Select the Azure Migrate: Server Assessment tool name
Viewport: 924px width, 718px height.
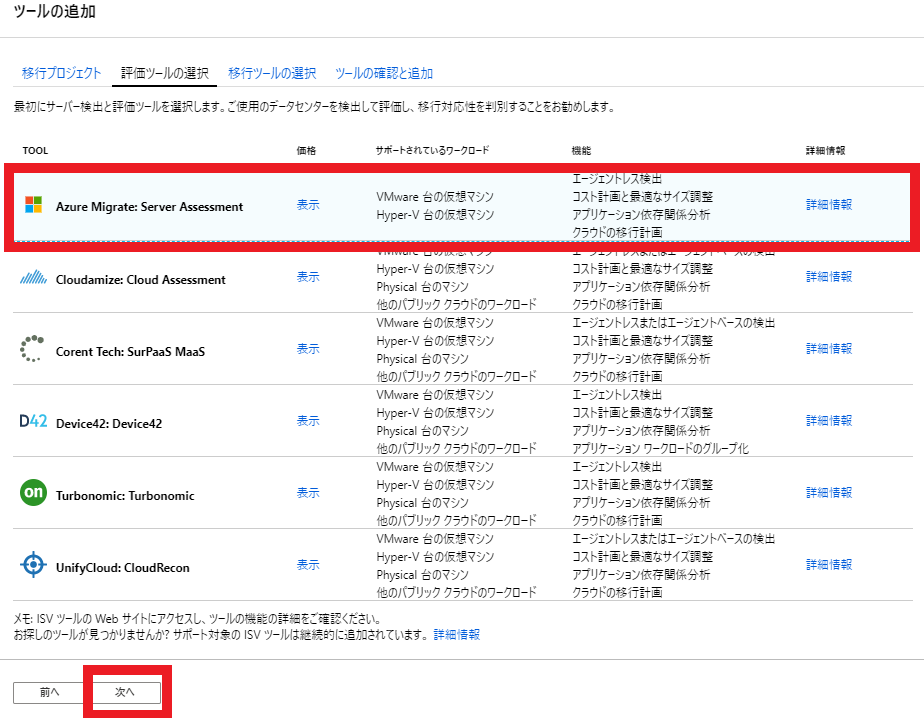(149, 207)
